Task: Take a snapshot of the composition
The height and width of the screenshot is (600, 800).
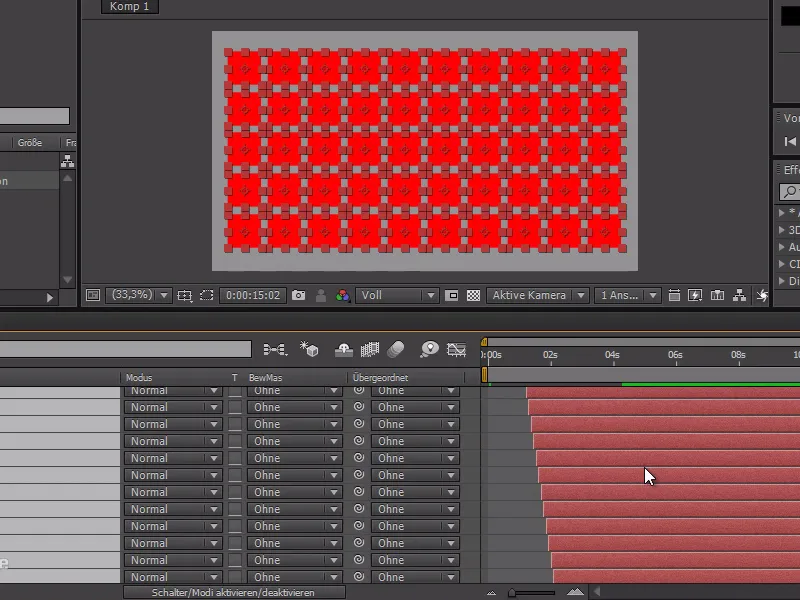Action: pos(299,295)
